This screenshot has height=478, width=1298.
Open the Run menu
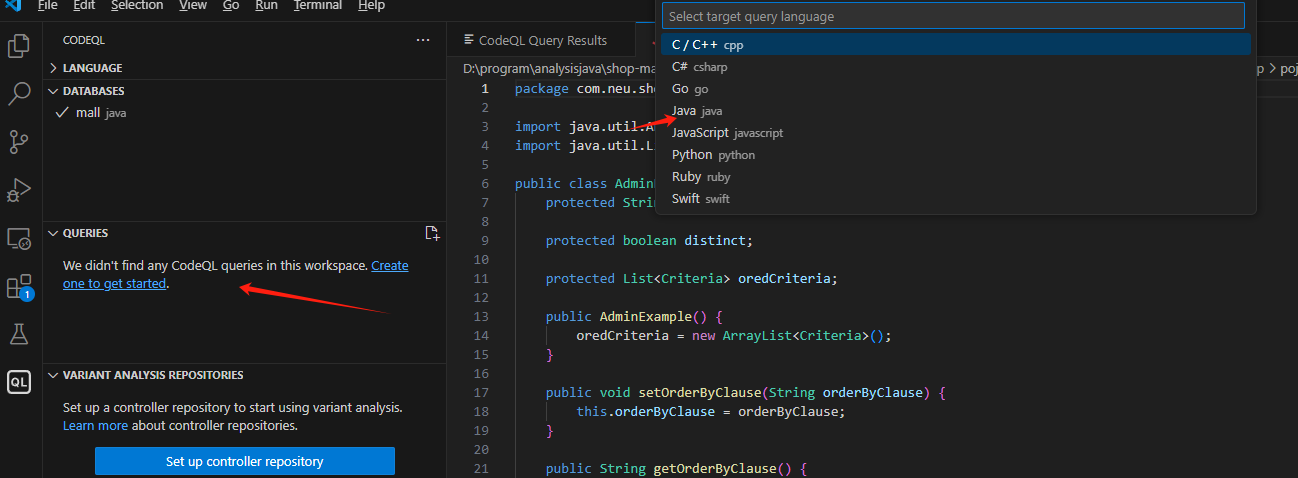coord(267,5)
